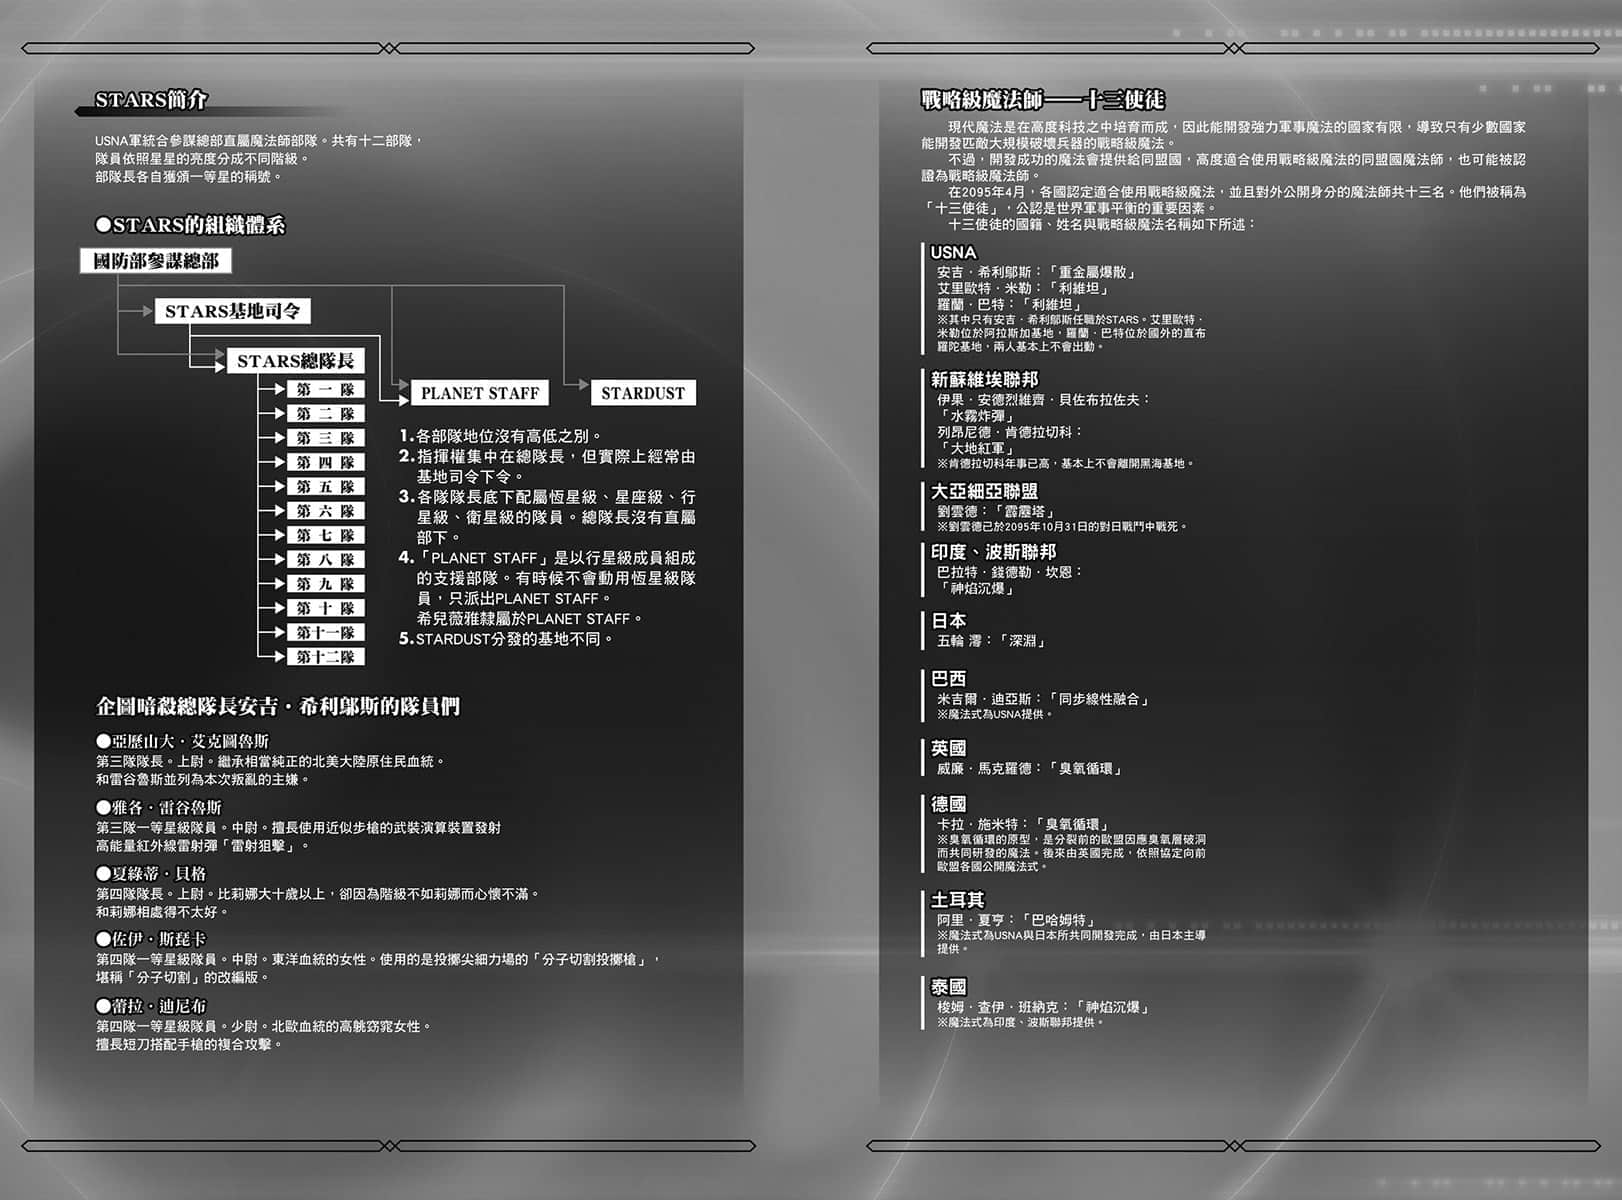Click the '第三隊' box

pos(326,438)
